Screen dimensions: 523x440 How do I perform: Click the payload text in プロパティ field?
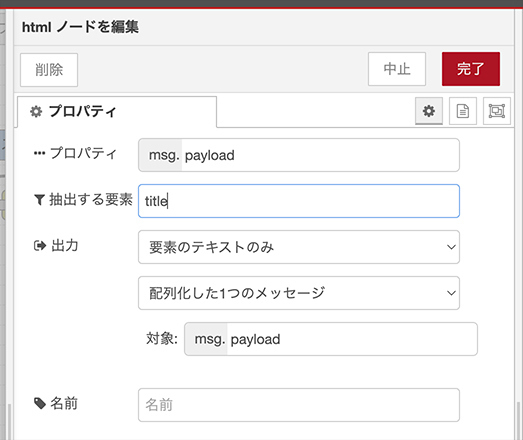point(209,156)
